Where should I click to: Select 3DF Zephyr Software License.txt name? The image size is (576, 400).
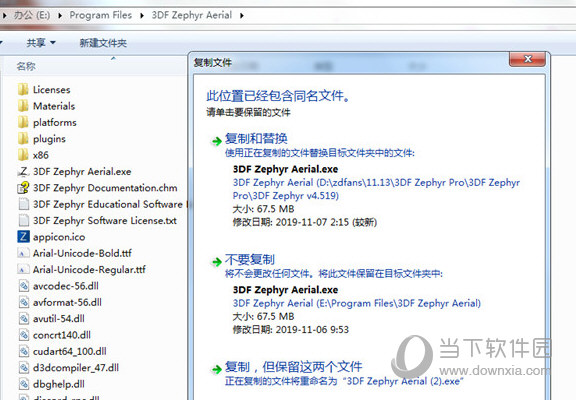click(105, 220)
